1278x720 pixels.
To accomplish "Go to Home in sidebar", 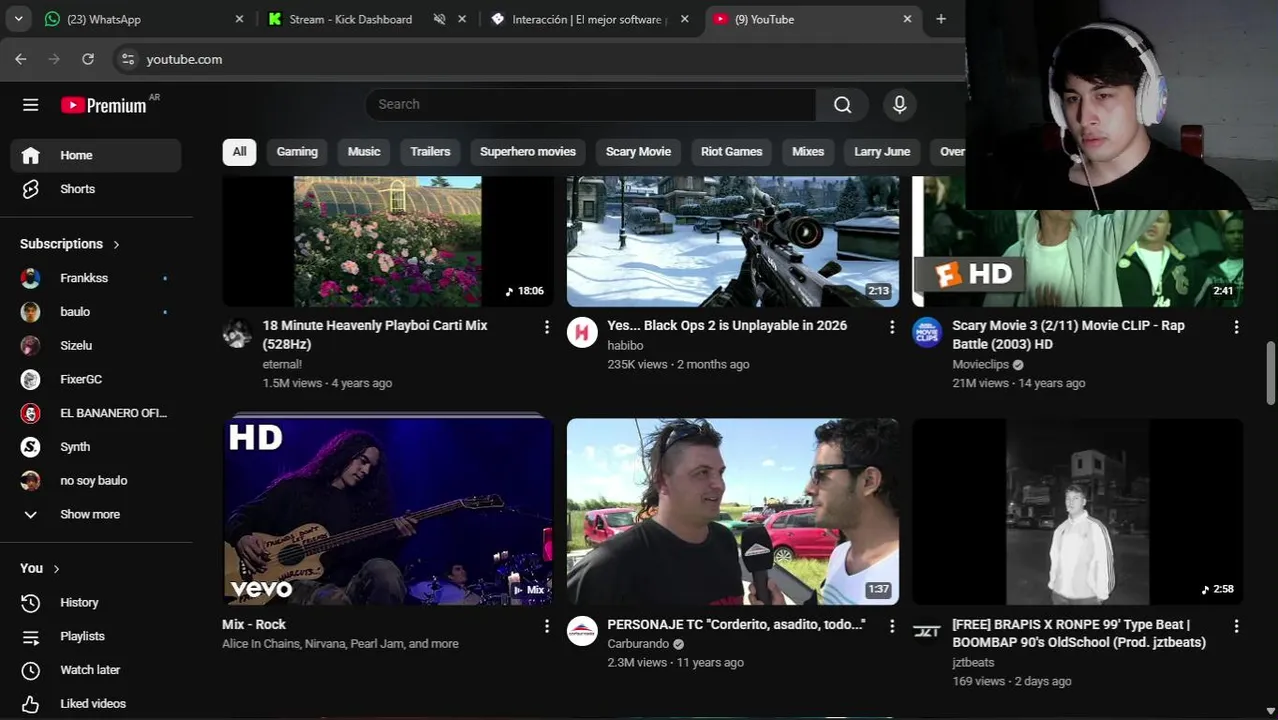I will pos(96,155).
